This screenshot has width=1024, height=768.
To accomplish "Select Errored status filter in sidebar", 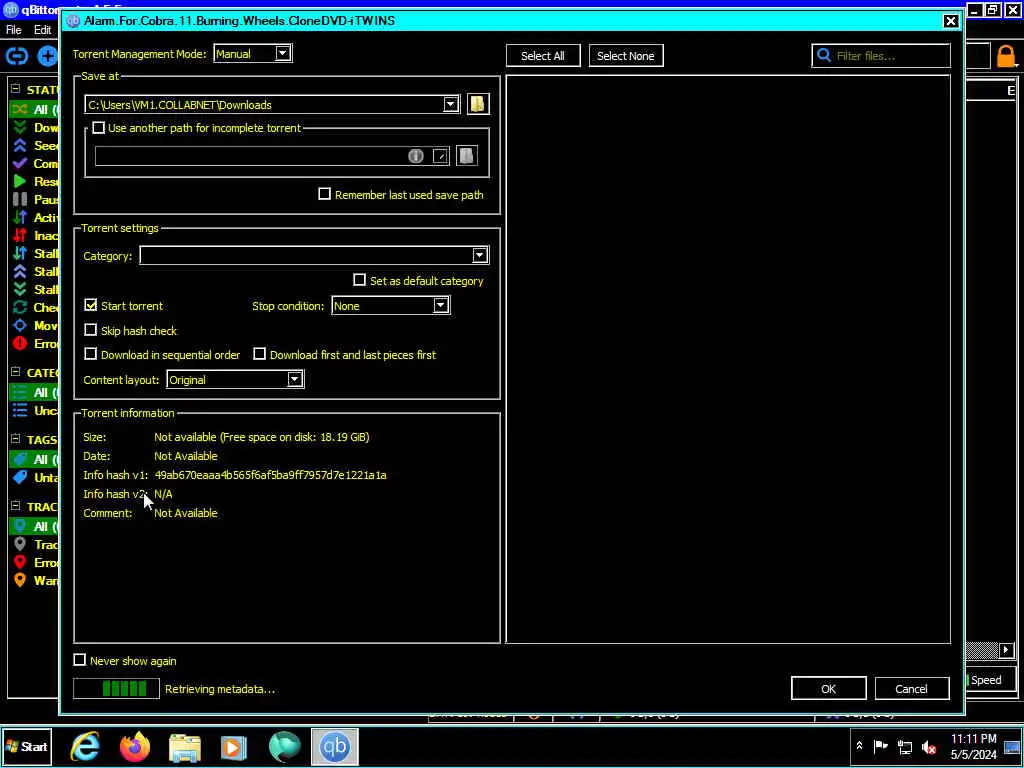I will pyautogui.click(x=36, y=344).
